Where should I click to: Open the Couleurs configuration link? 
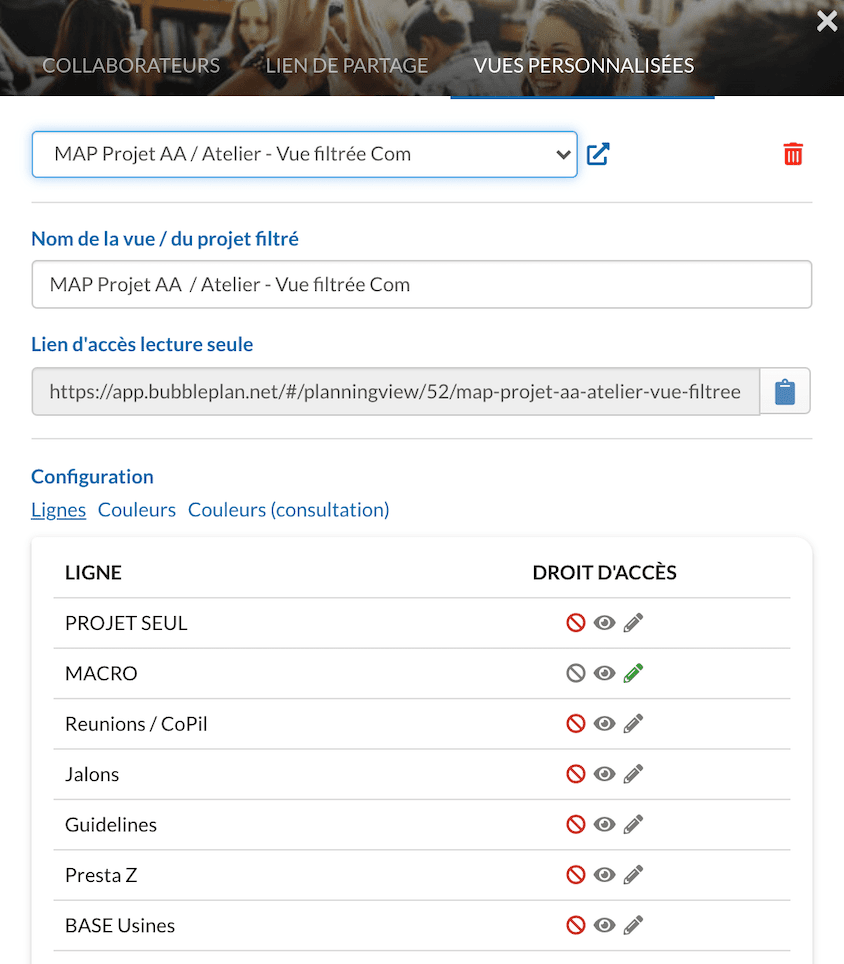[x=136, y=510]
